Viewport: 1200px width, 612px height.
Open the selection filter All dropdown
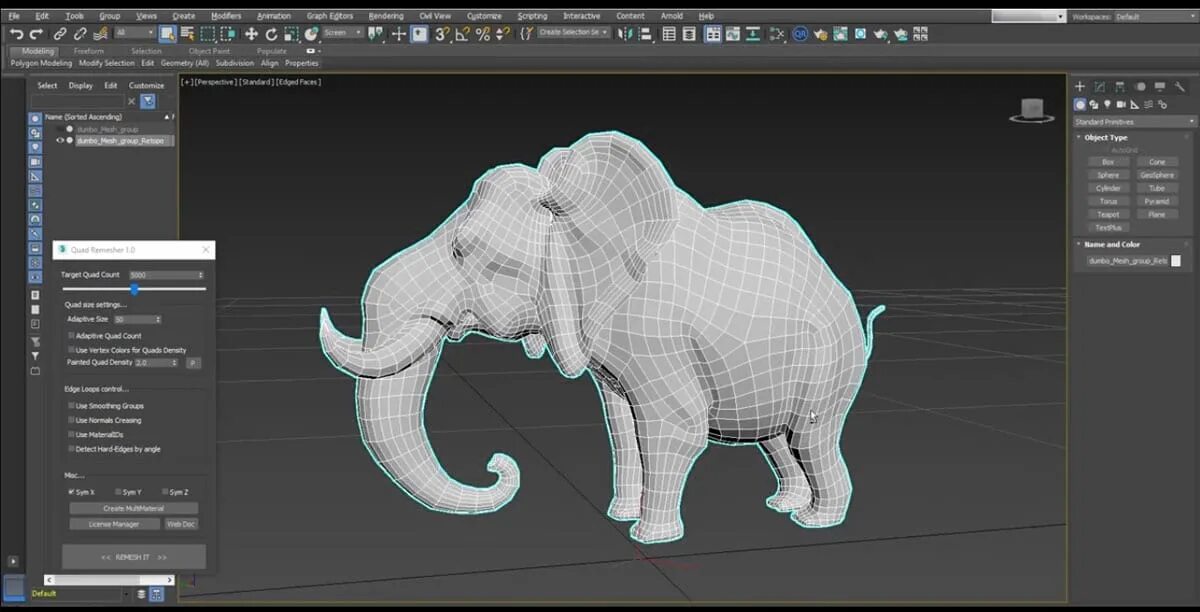135,33
